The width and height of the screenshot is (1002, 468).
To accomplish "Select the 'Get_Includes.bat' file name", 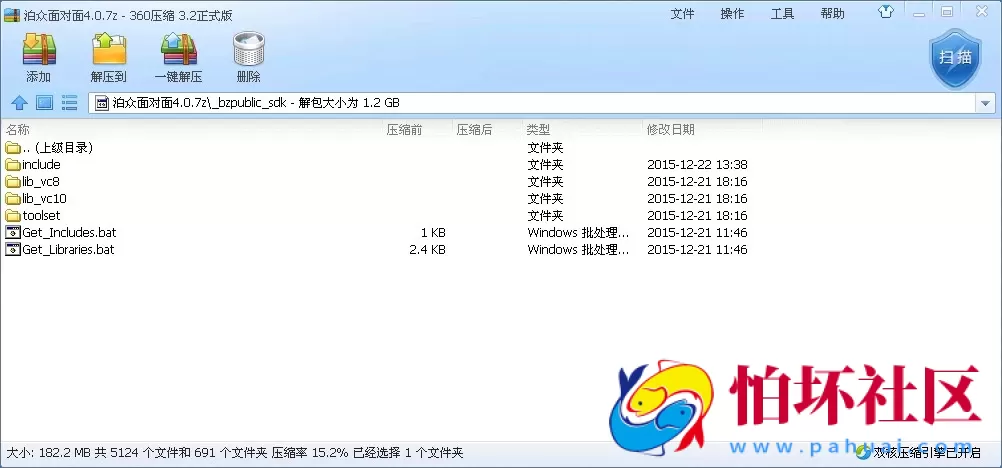I will [x=69, y=232].
